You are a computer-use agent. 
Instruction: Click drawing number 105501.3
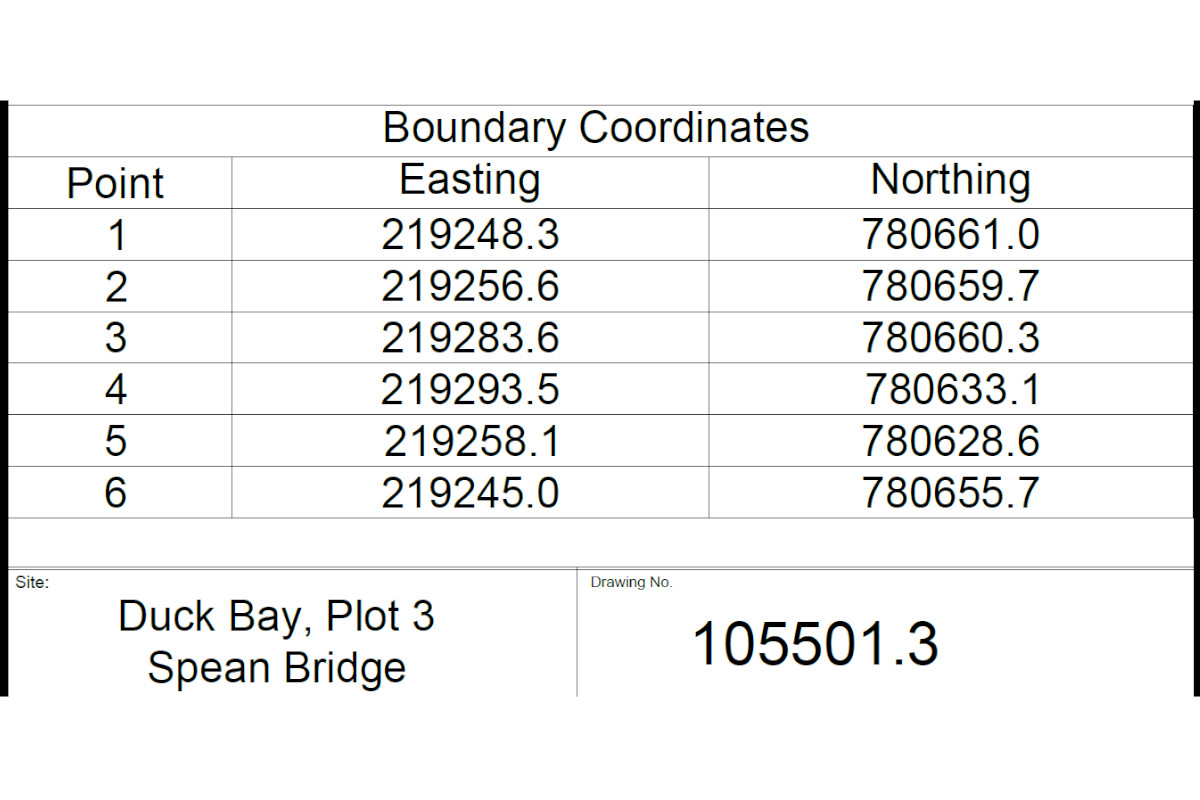coord(815,644)
